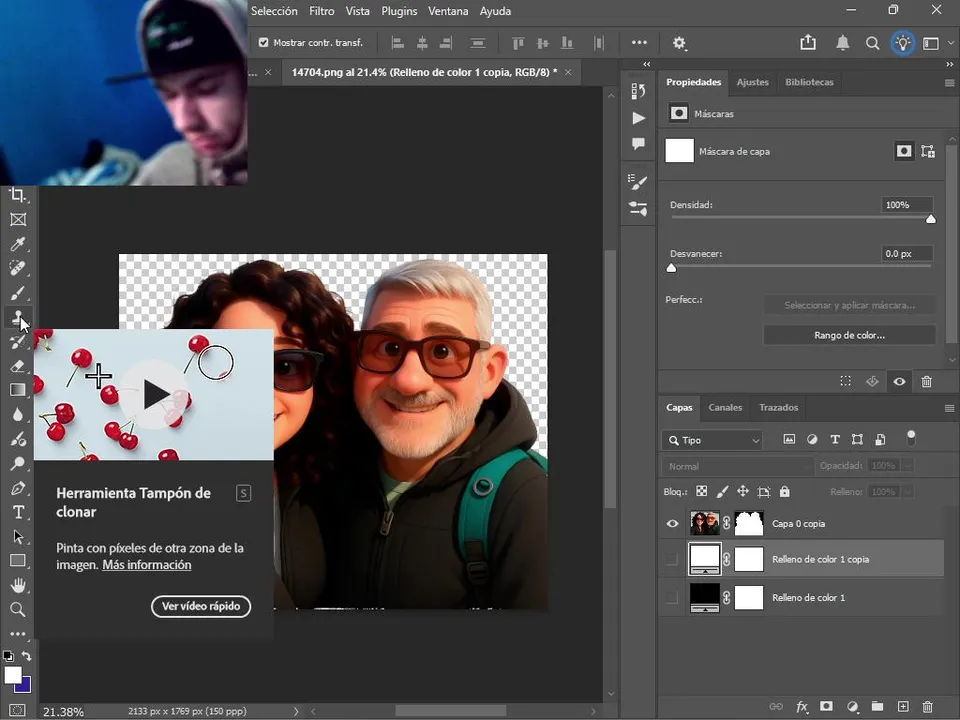
Task: Select the Hand tool
Action: [18, 585]
